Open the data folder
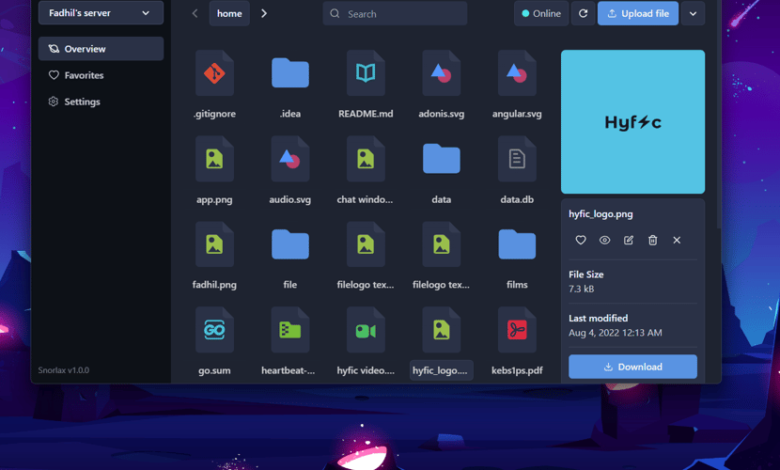The width and height of the screenshot is (780, 470). point(441,159)
